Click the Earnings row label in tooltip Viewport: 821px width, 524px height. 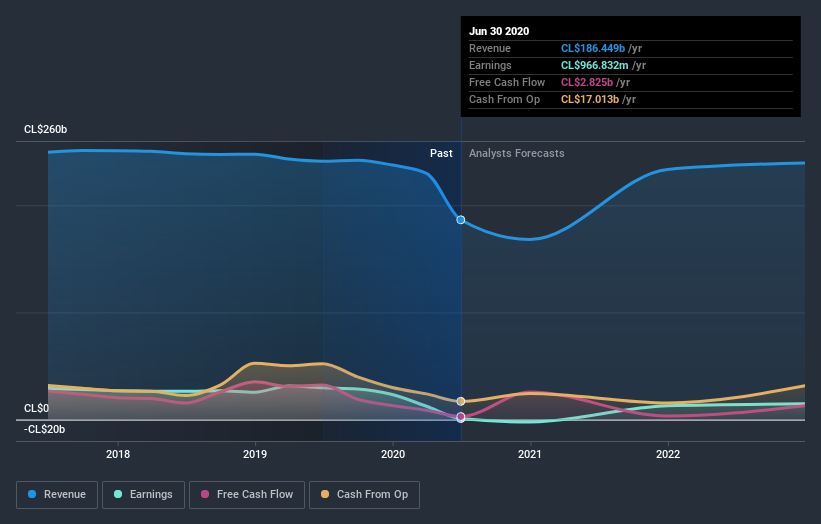coord(490,65)
